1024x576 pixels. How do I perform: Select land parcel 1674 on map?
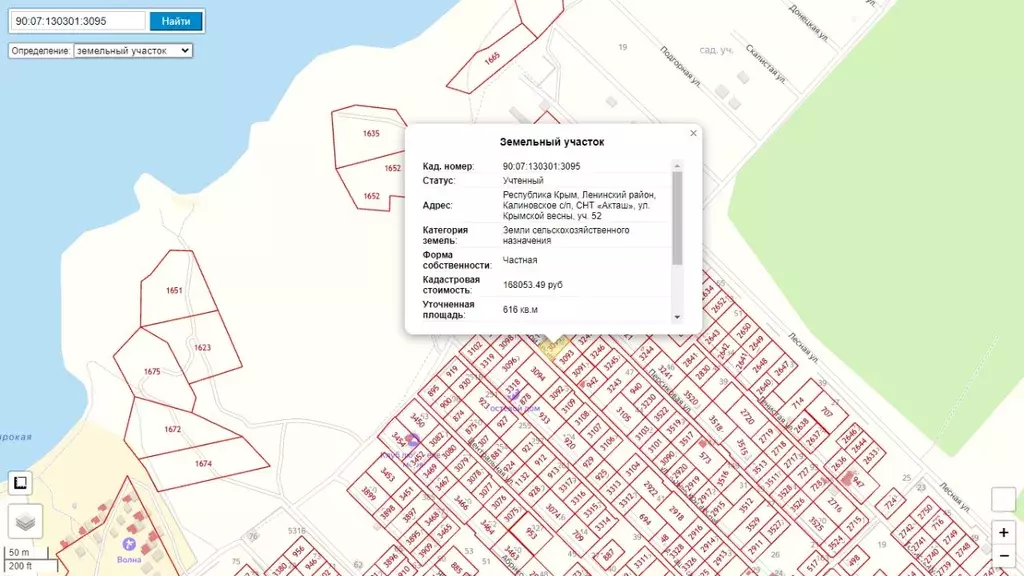click(x=204, y=464)
